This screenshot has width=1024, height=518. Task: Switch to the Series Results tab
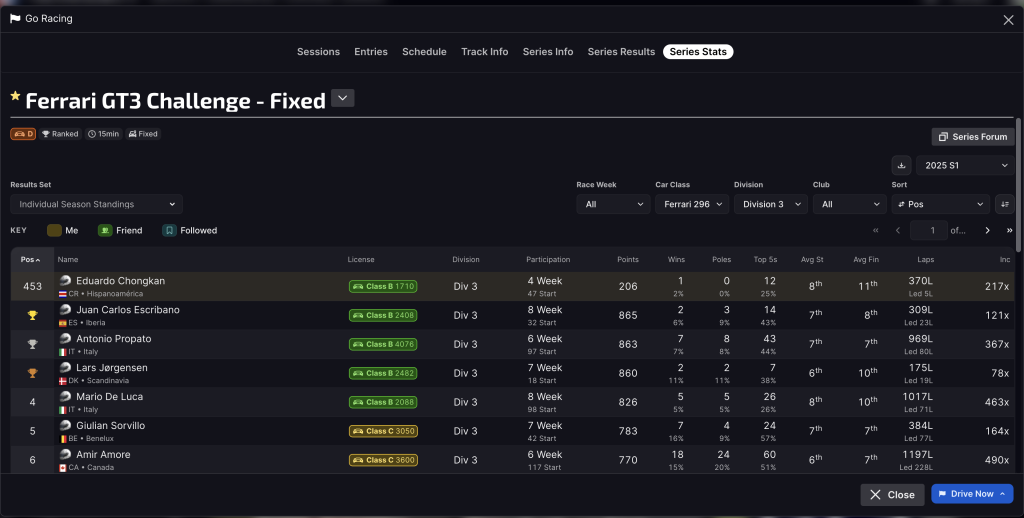click(x=621, y=52)
